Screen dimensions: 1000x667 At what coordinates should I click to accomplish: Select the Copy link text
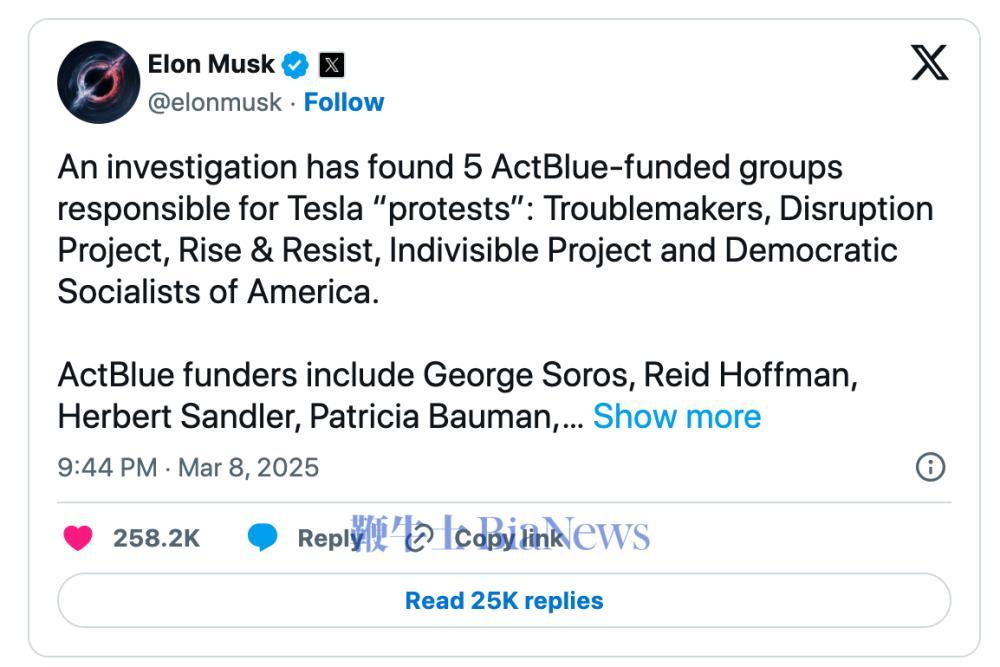[x=509, y=539]
